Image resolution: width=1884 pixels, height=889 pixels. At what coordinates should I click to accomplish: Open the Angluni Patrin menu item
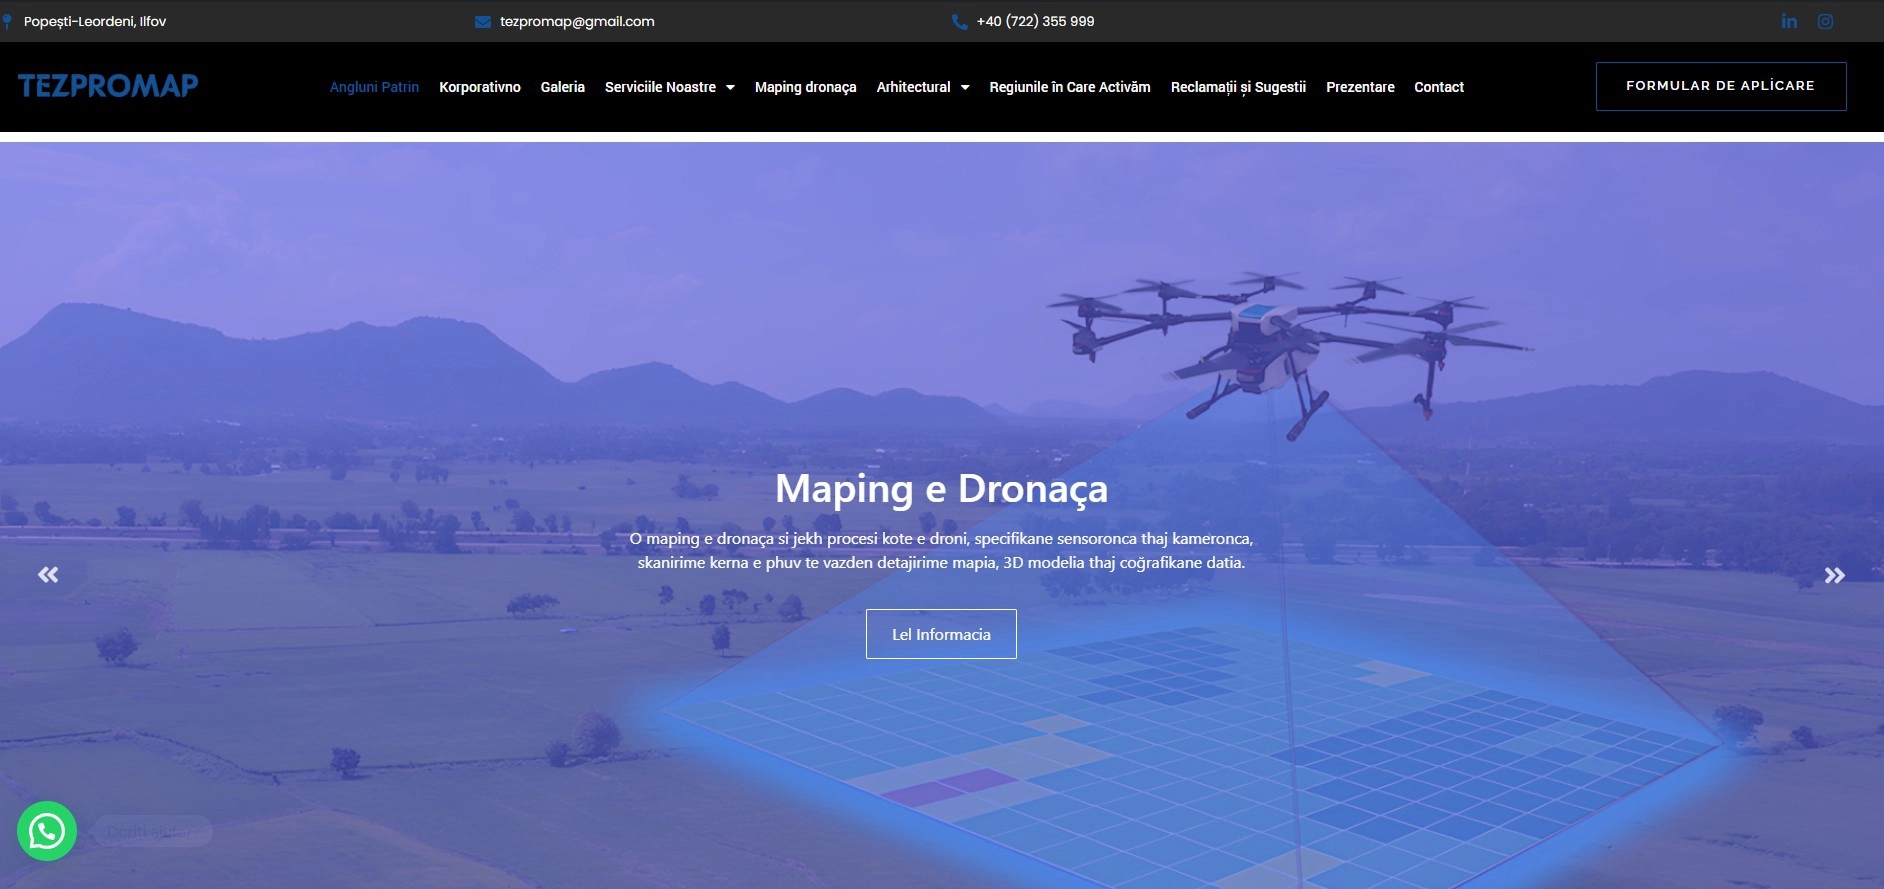point(374,87)
